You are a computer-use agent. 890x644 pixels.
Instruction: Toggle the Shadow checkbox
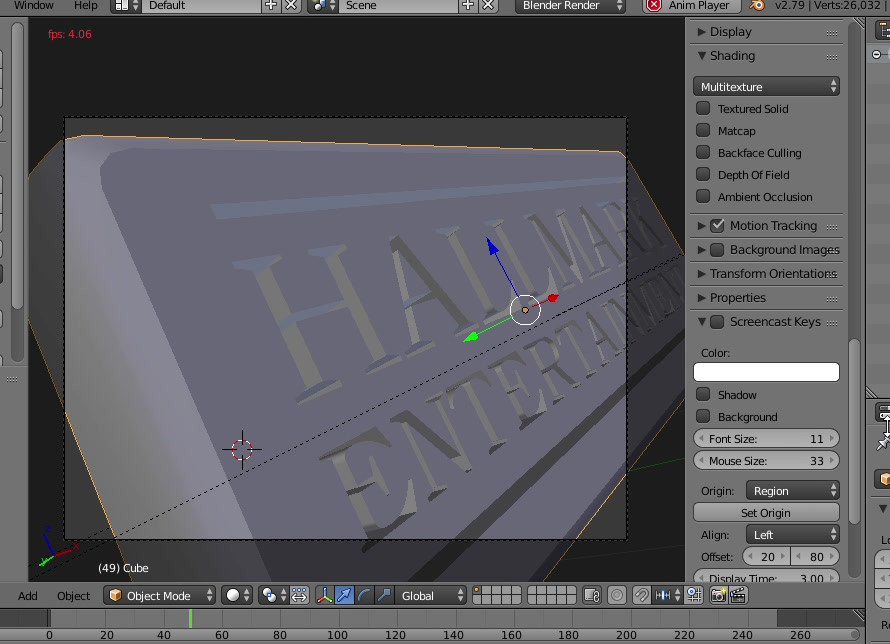pyautogui.click(x=703, y=394)
